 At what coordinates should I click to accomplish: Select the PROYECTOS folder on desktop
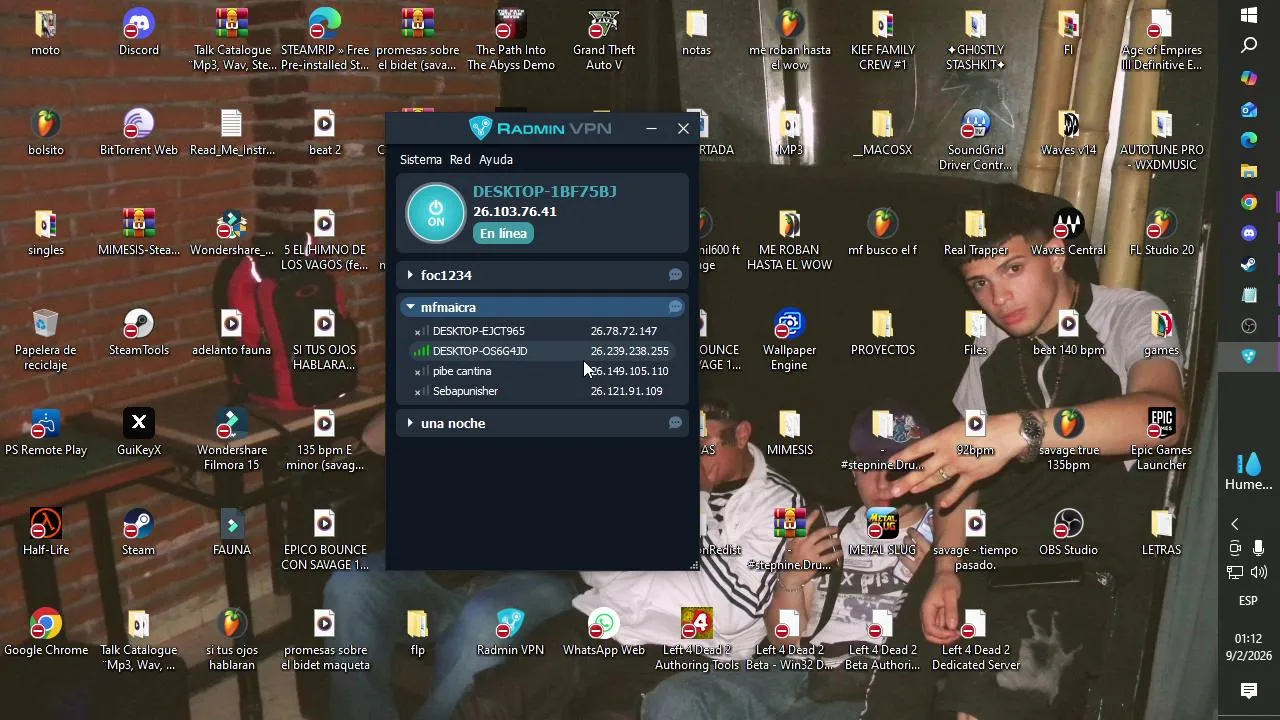pyautogui.click(x=883, y=333)
